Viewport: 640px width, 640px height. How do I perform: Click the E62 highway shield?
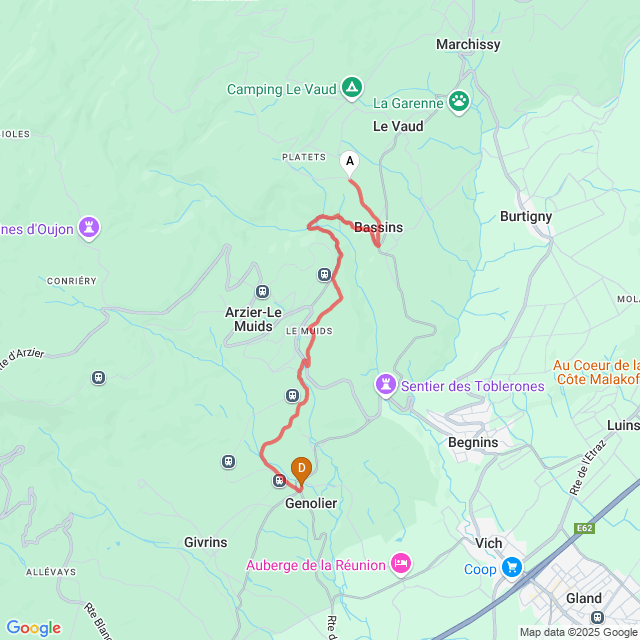tap(584, 528)
